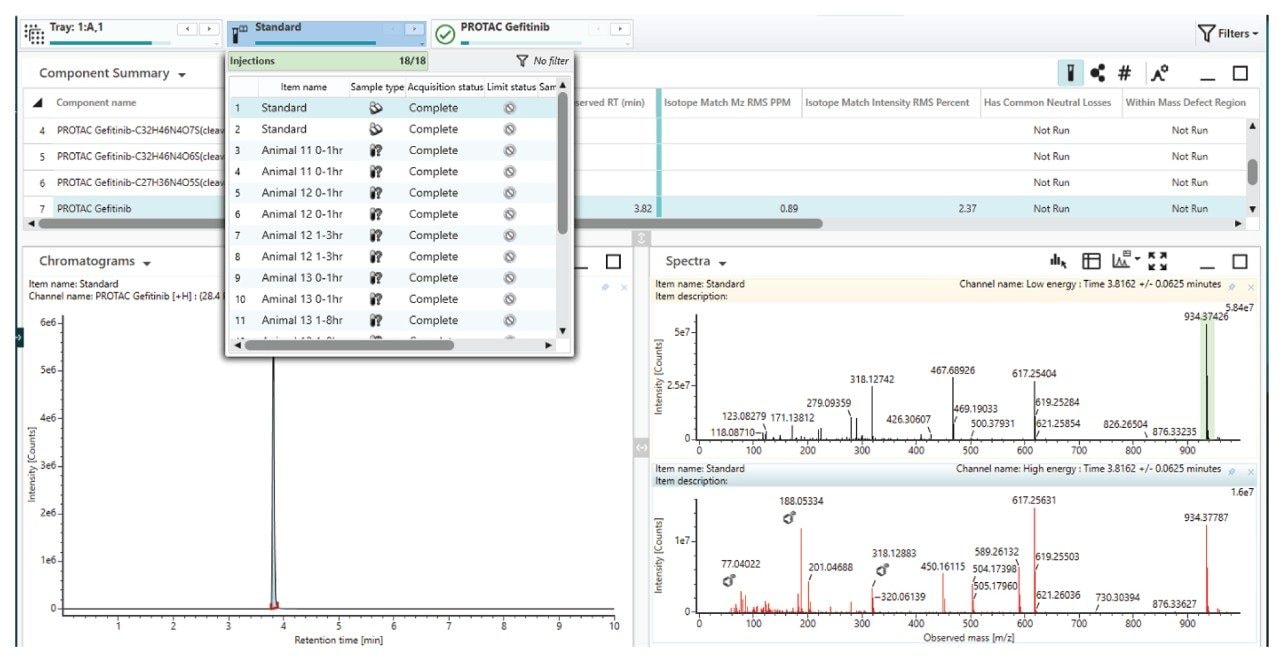
Task: Select injection 3 Animal 11 0-1hr
Action: [x=393, y=150]
